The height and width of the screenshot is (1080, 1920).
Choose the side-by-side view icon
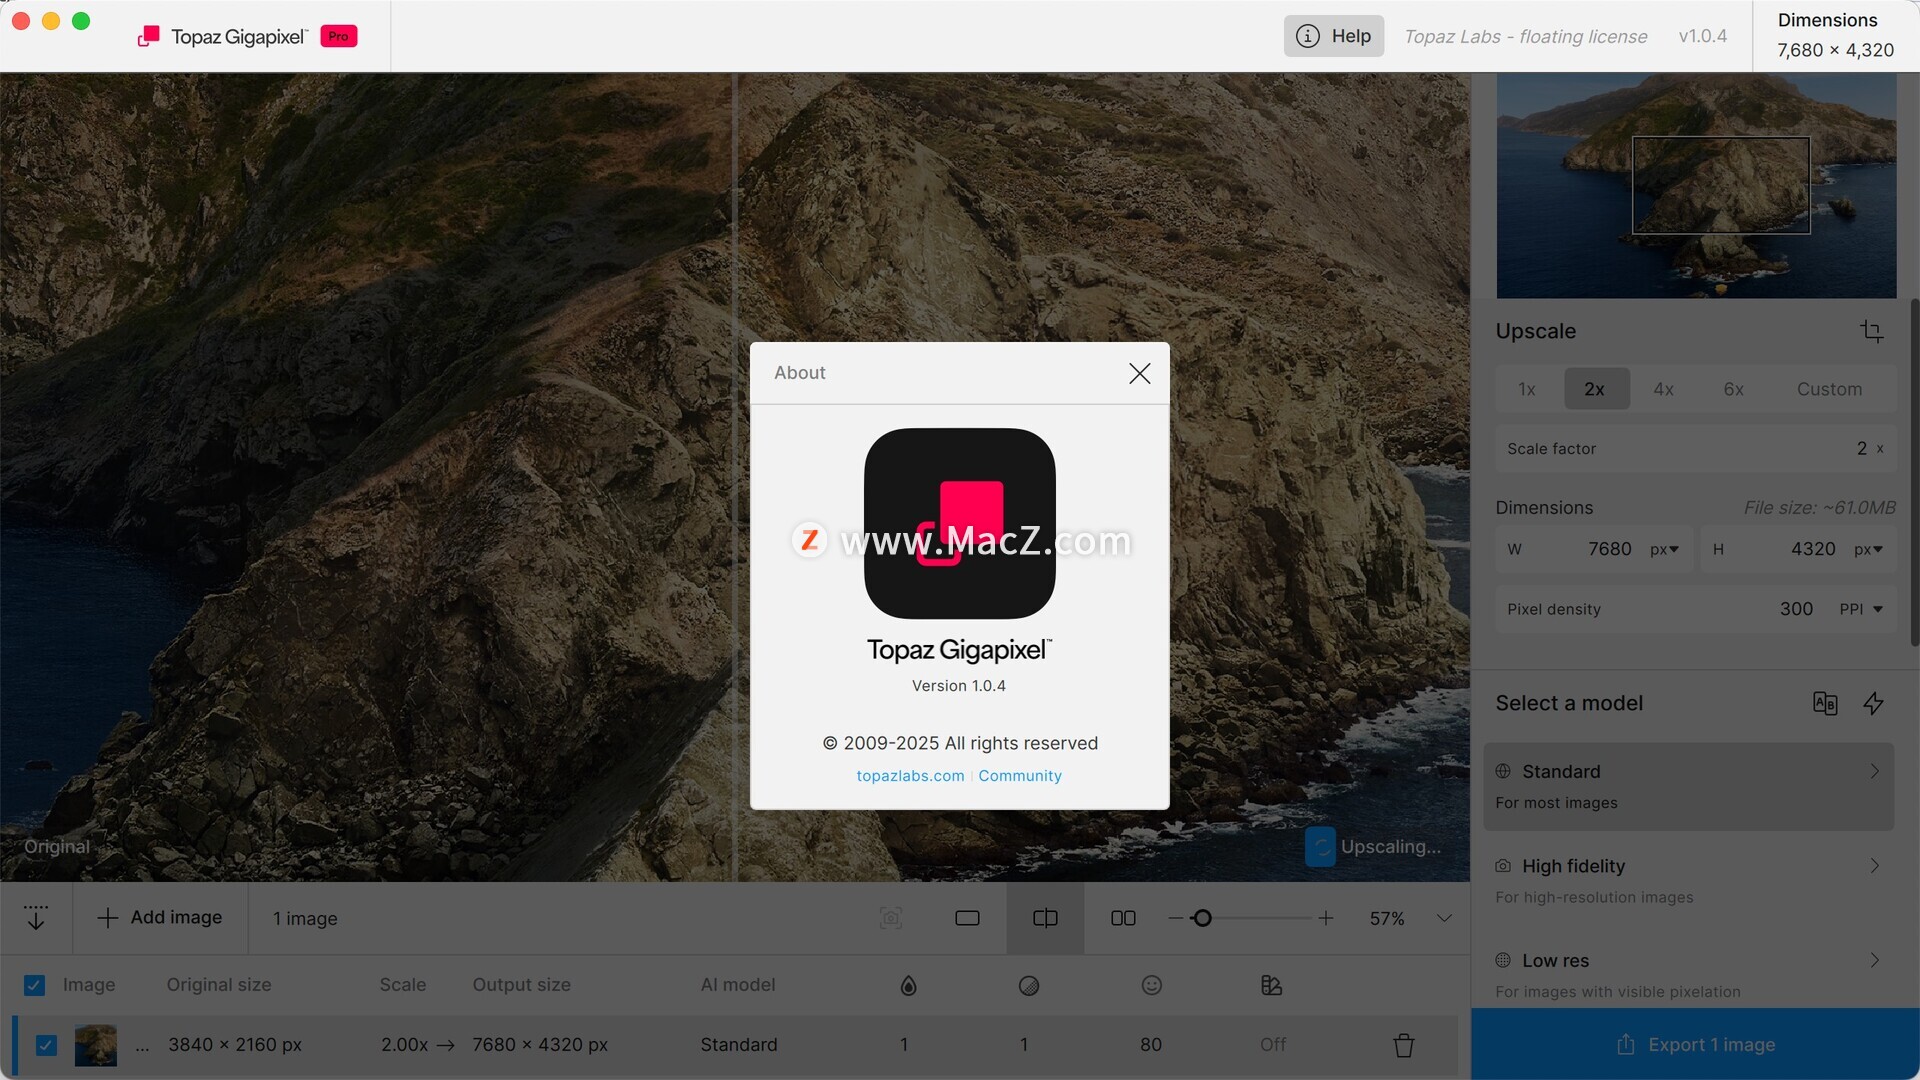[1123, 918]
